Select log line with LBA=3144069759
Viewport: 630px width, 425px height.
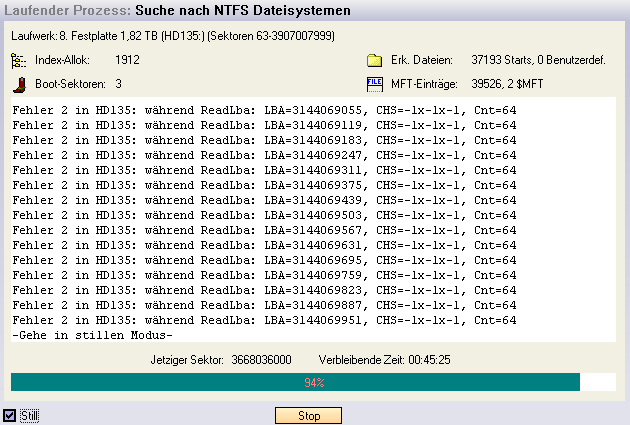tap(264, 275)
